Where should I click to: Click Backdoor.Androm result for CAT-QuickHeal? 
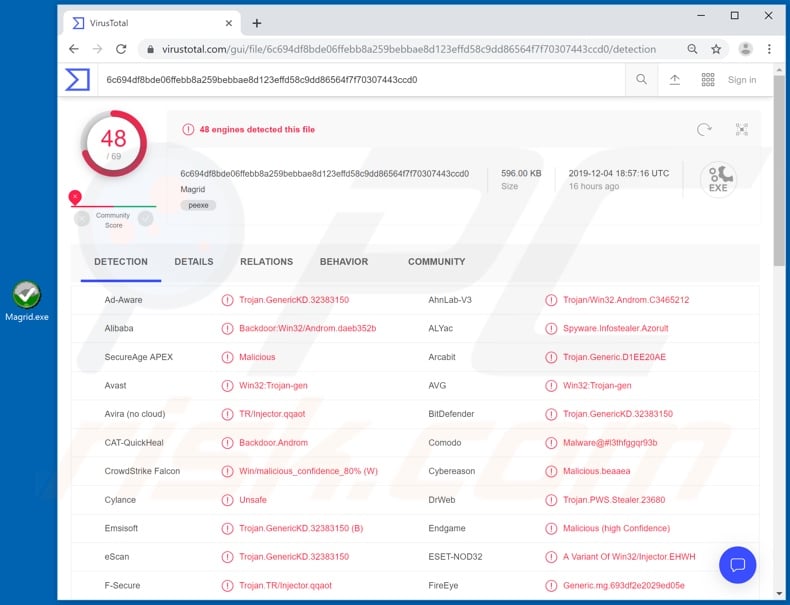tap(273, 443)
